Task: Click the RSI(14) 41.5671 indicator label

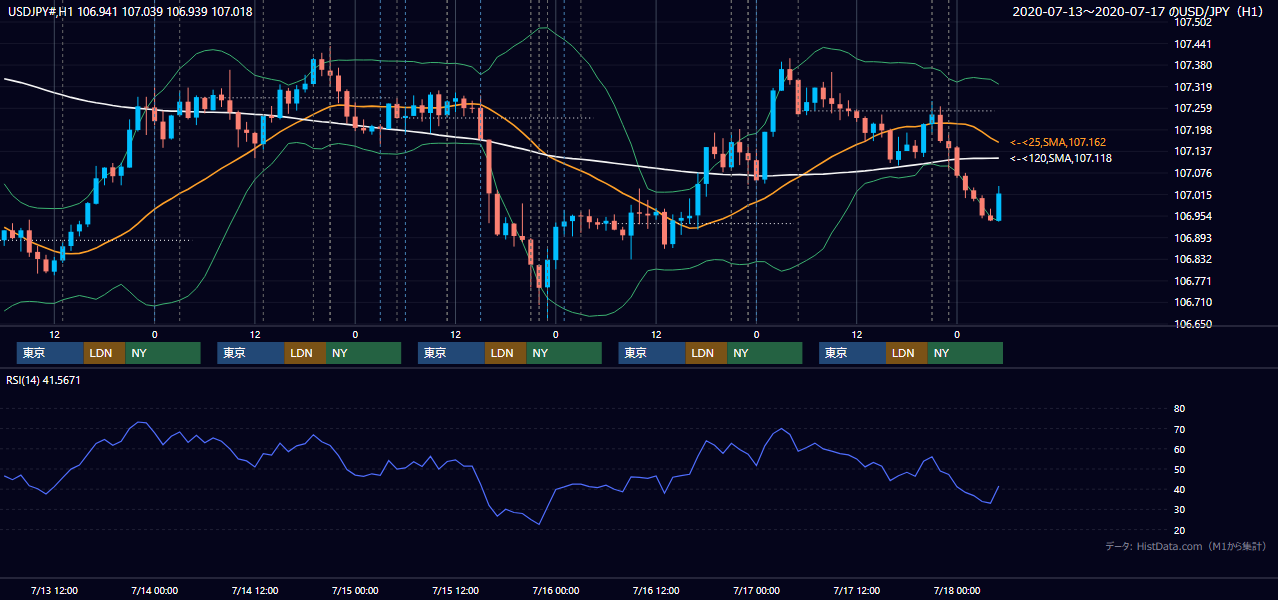Action: point(44,380)
